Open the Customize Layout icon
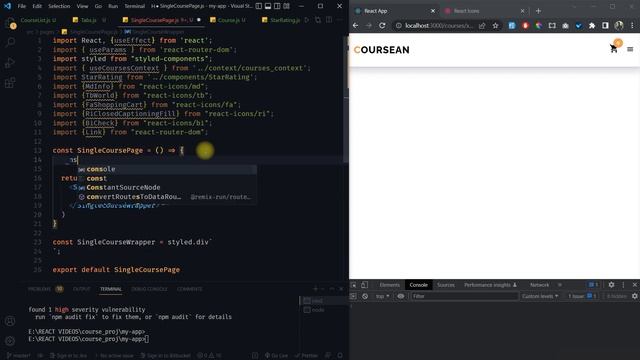The height and width of the screenshot is (360, 640). point(287,6)
